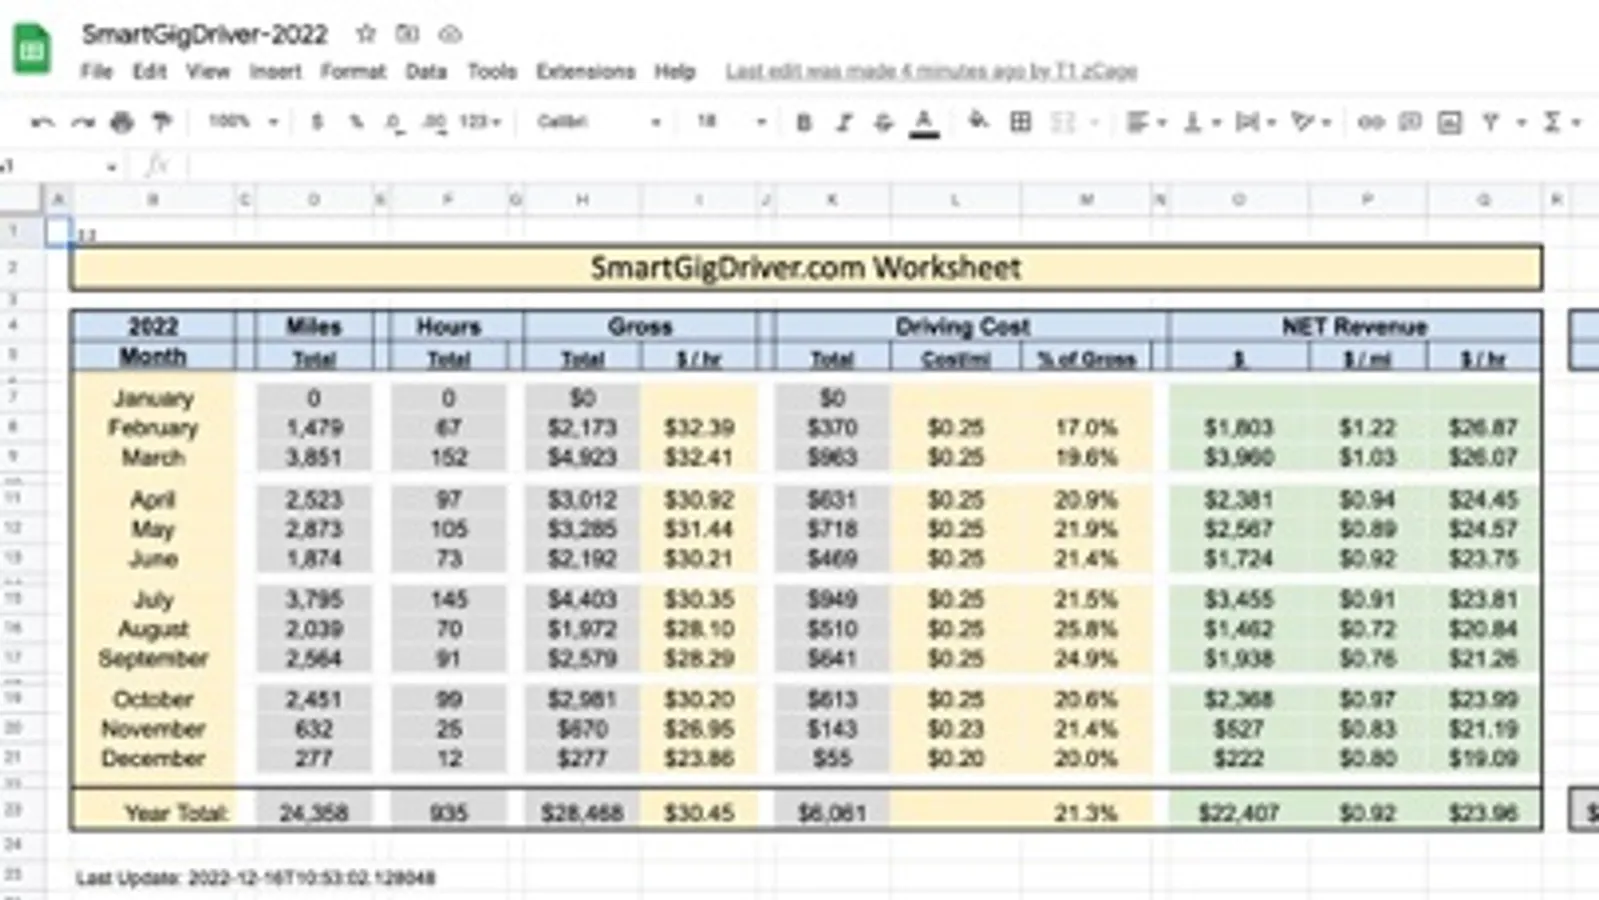
Task: Open the number format 123 dropdown
Action: tap(480, 122)
